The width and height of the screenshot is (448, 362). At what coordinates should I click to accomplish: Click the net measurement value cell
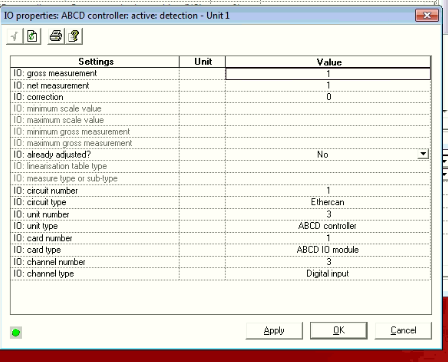[x=328, y=86]
